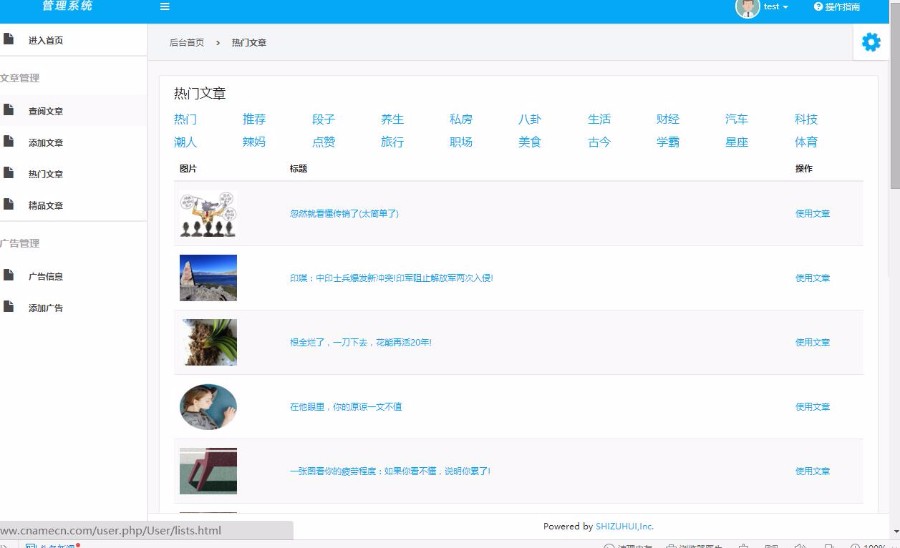Select the 古今 category
Image resolution: width=900 pixels, height=548 pixels.
[x=599, y=142]
